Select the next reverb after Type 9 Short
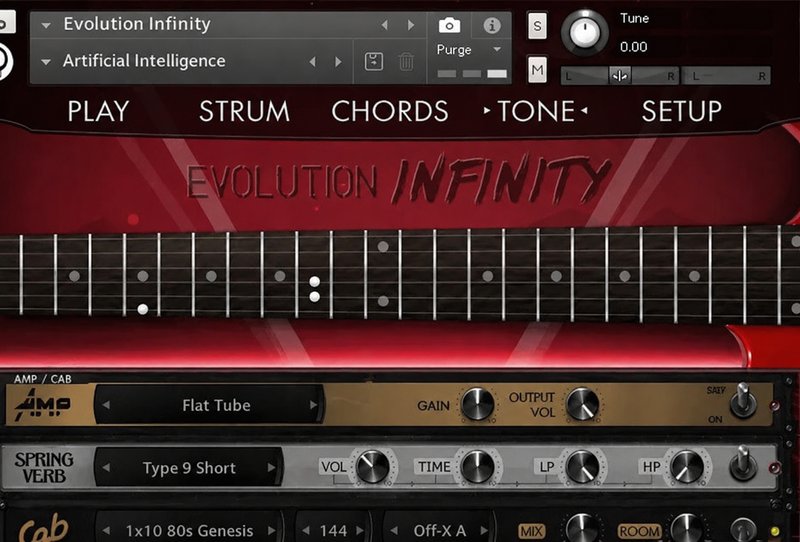The height and width of the screenshot is (542, 800). [271, 467]
